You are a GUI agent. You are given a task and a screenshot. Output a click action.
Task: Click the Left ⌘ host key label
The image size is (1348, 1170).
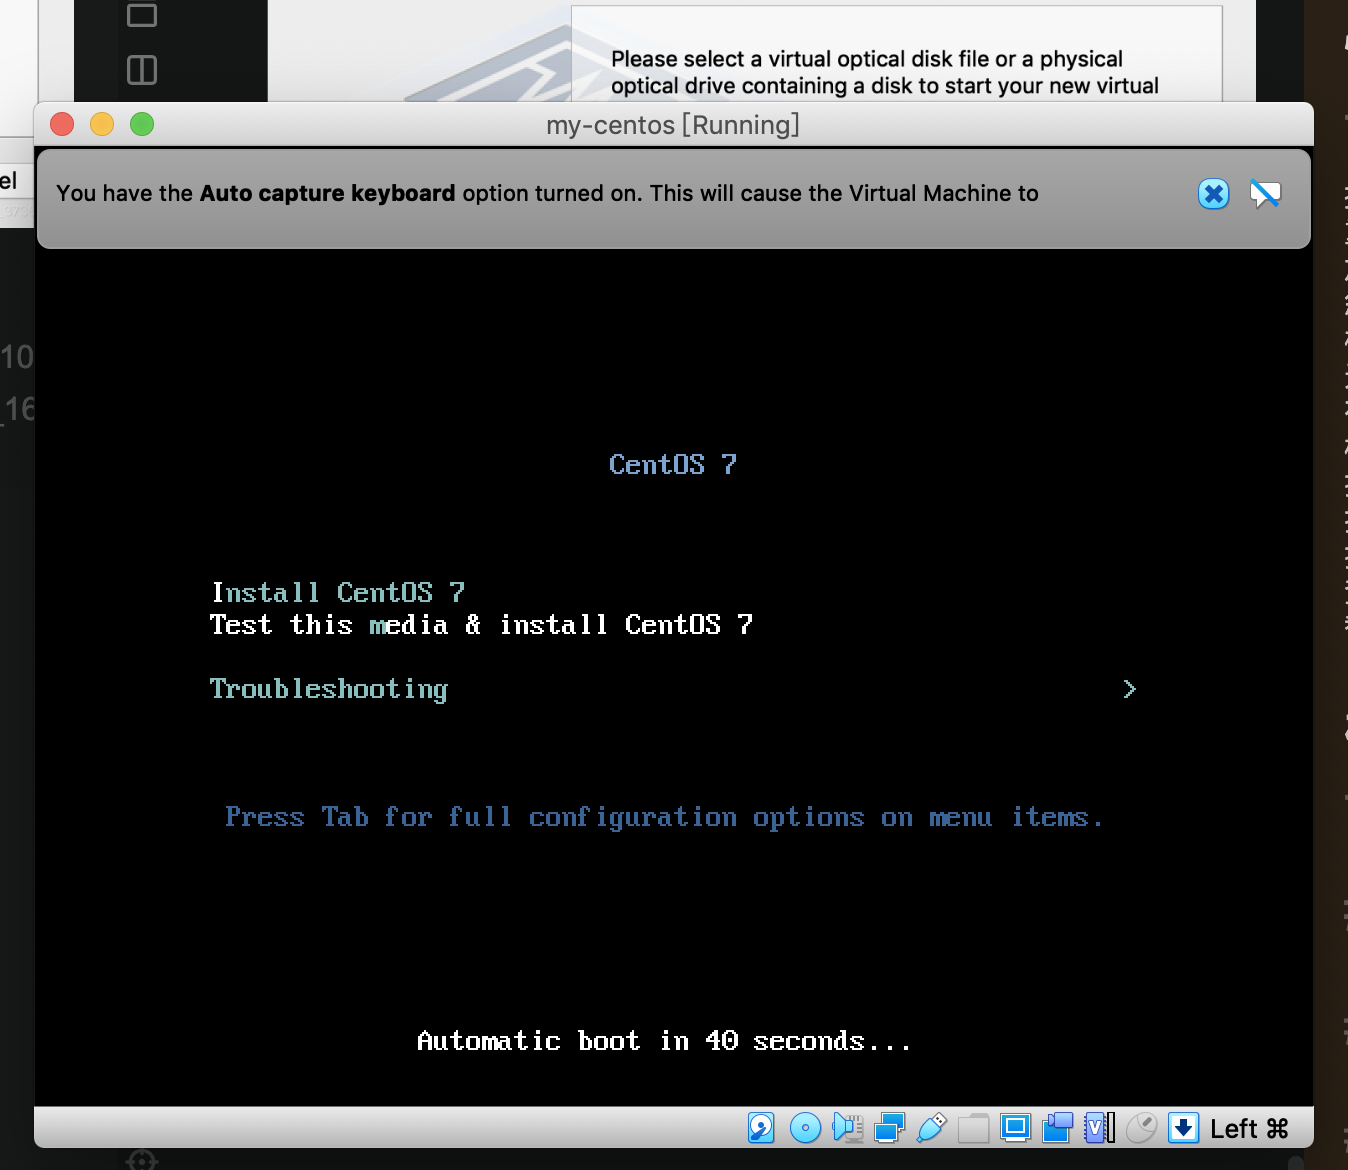1249,1129
